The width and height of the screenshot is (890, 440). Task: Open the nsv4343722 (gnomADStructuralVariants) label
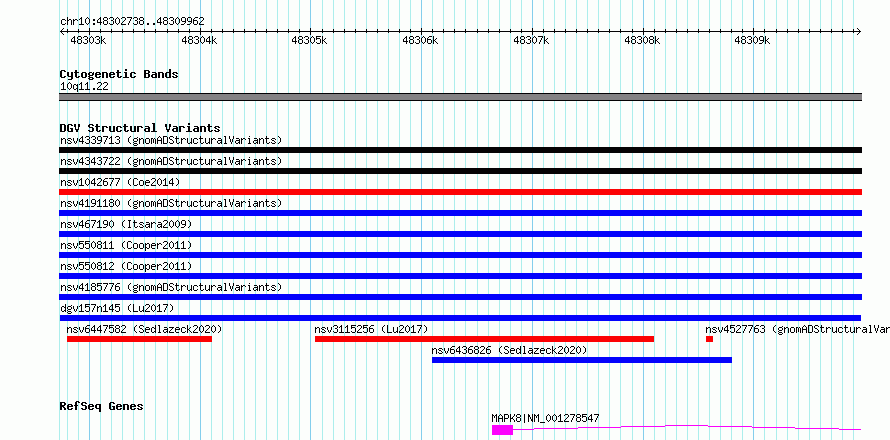pyautogui.click(x=171, y=161)
